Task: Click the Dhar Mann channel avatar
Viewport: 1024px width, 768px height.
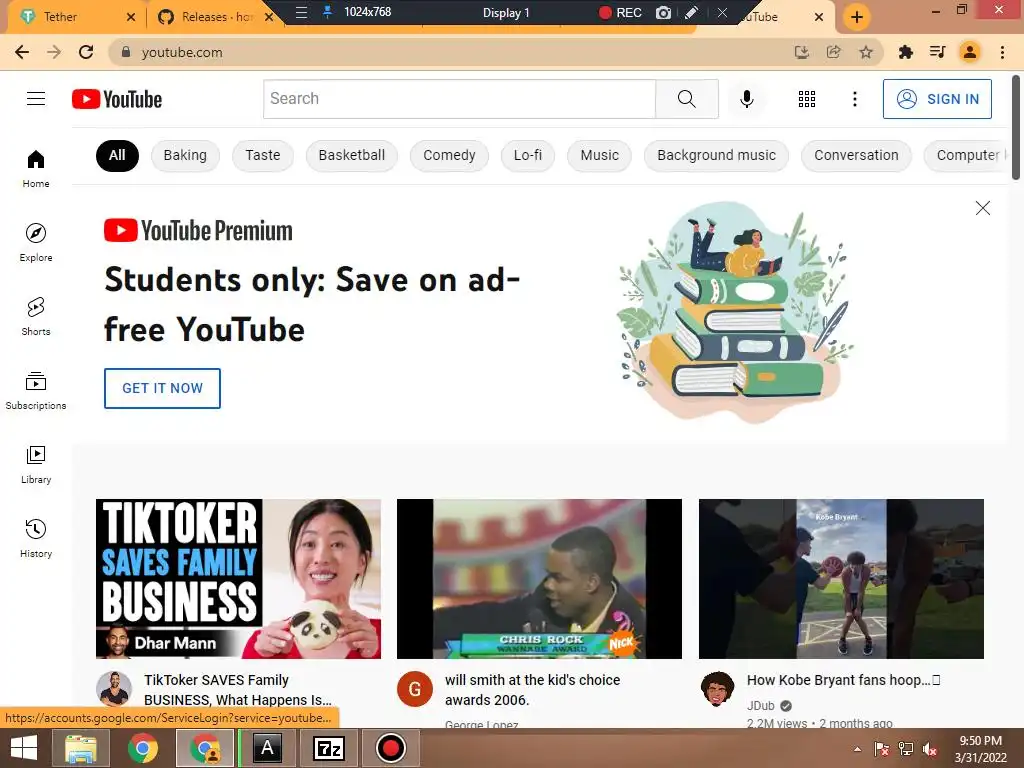Action: pyautogui.click(x=114, y=688)
